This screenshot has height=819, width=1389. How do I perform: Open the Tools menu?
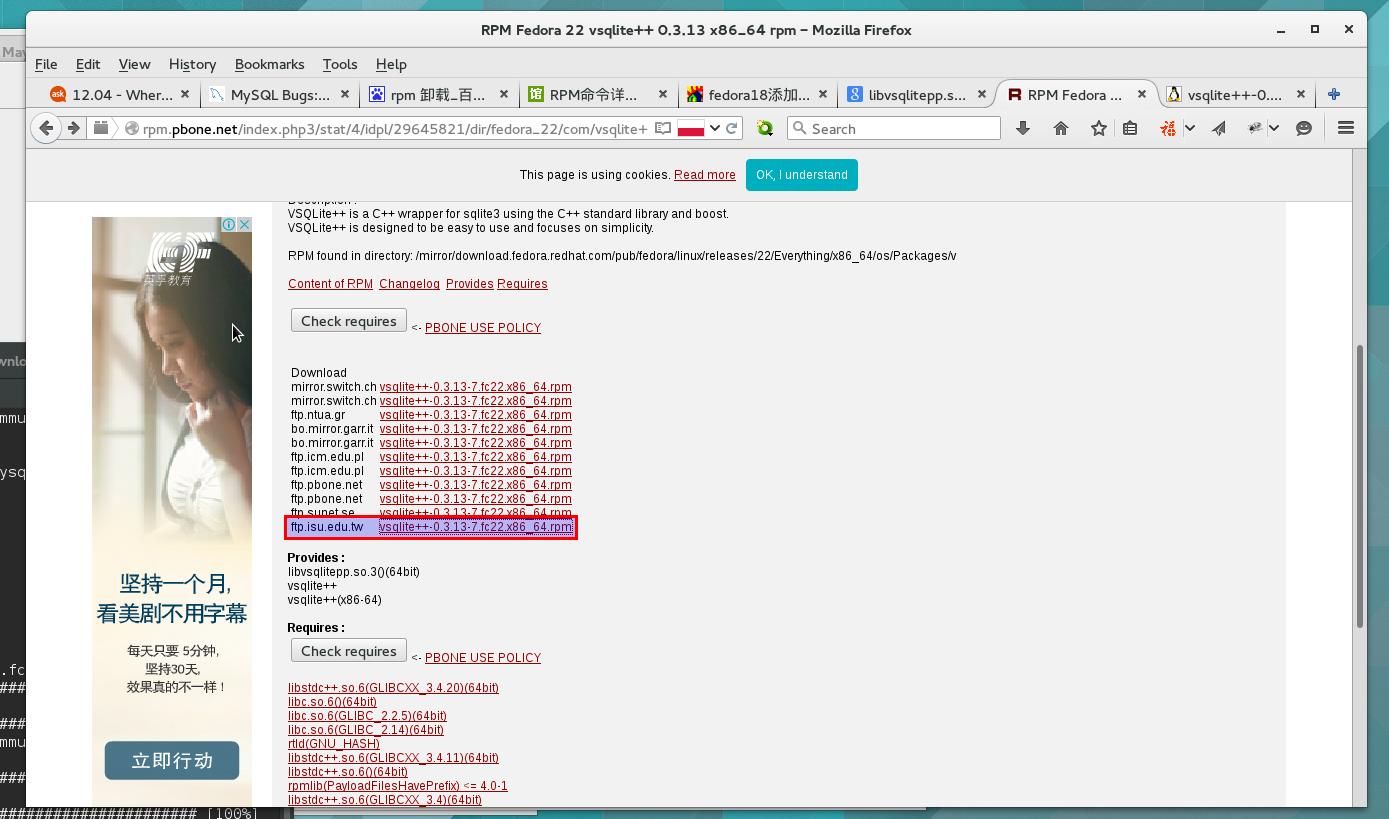click(x=340, y=64)
